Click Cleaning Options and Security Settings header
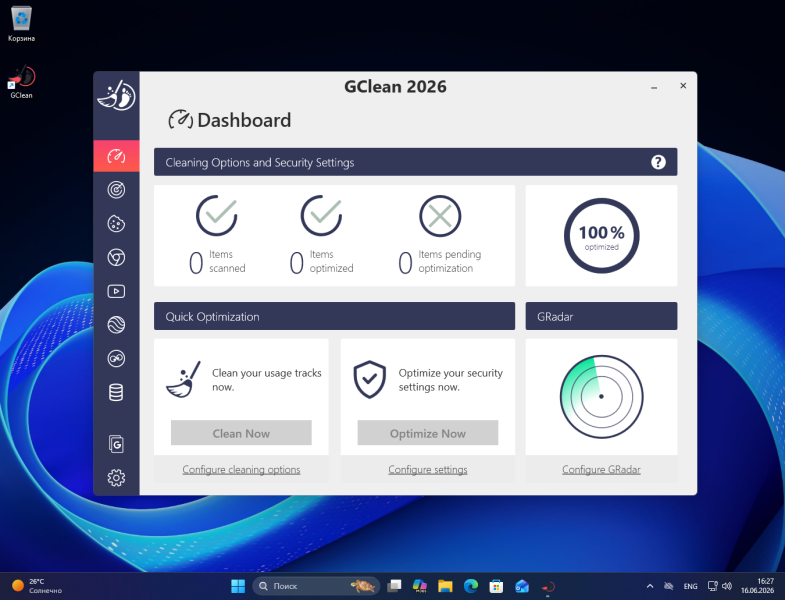 [x=415, y=162]
